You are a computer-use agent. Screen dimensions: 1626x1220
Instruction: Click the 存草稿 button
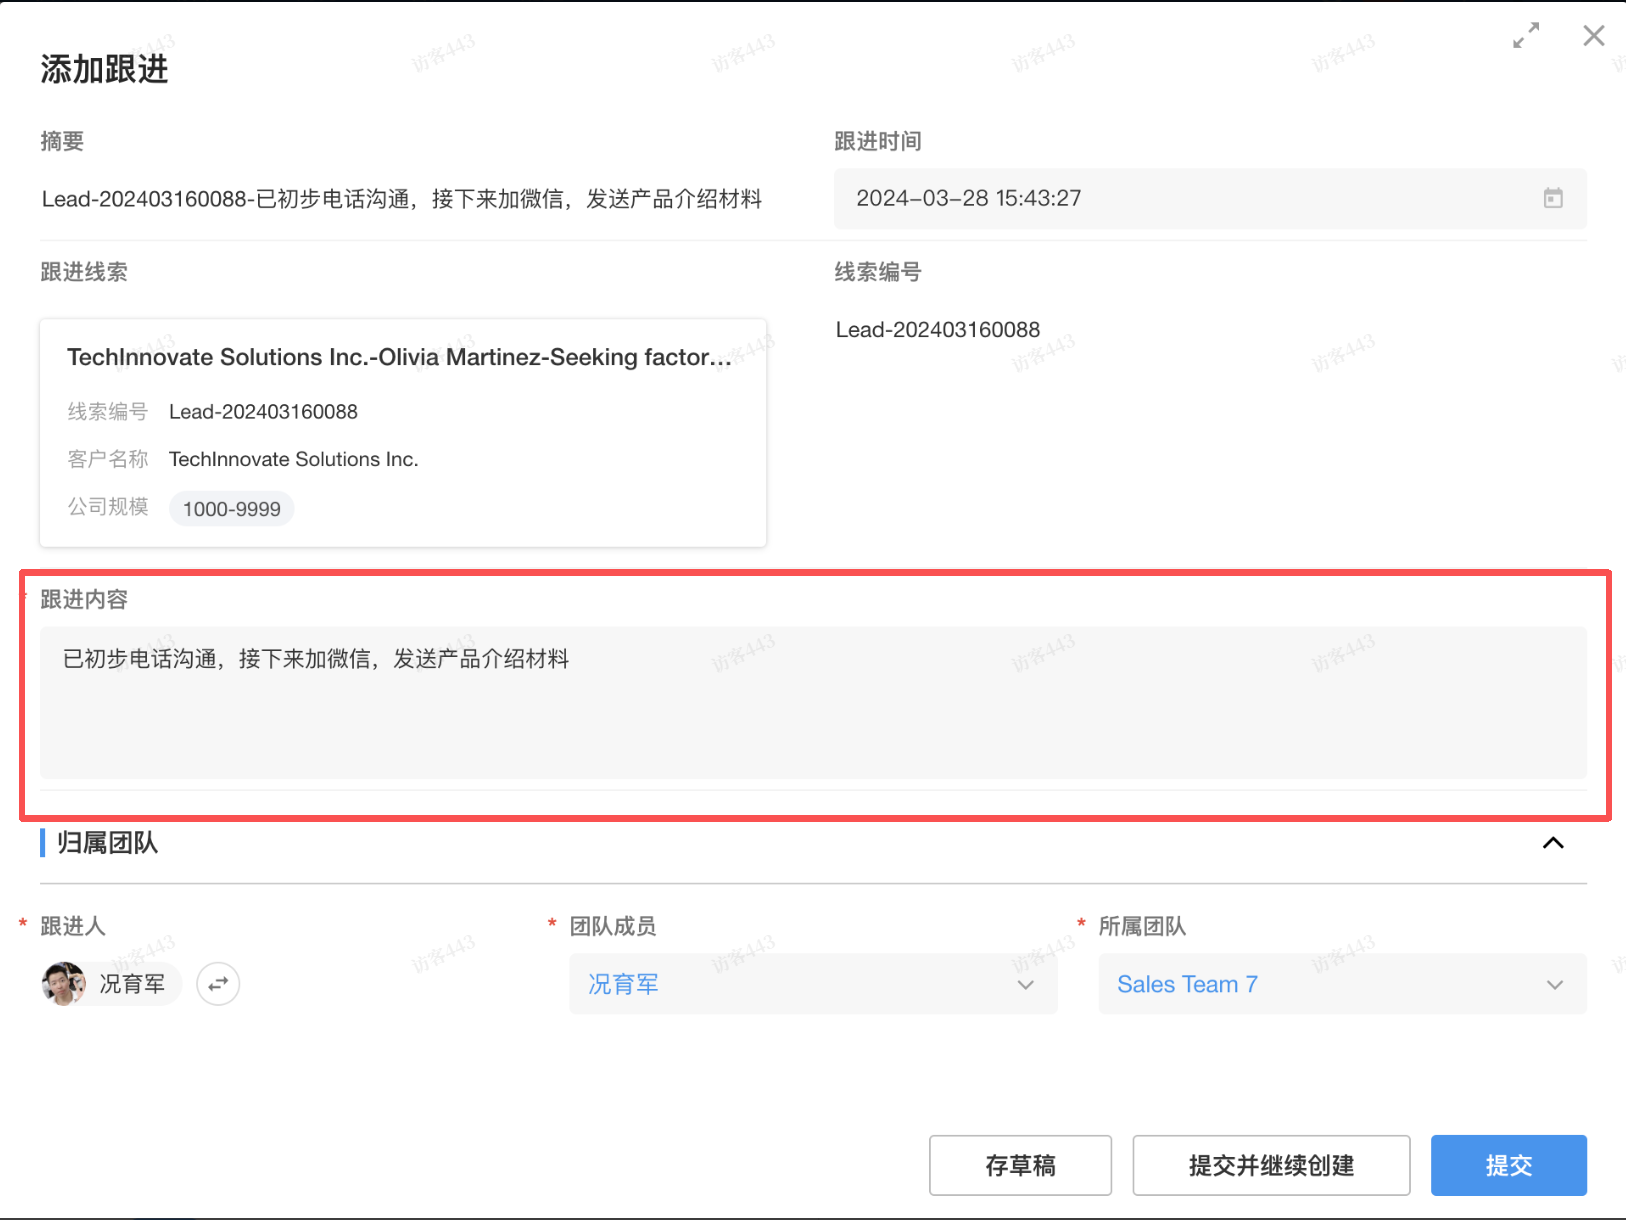coord(1019,1165)
